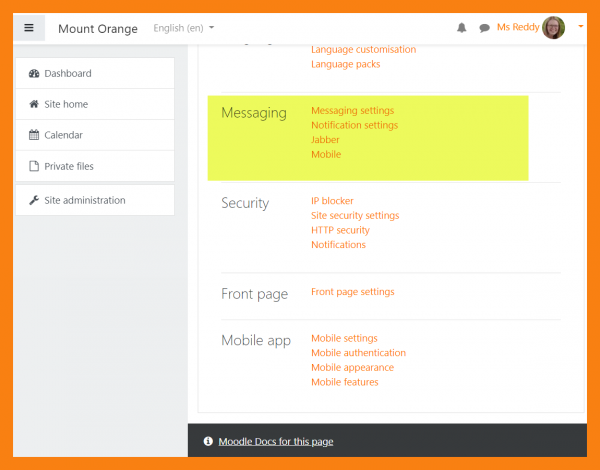
Task: Expand the English (en) language dropdown
Action: click(x=183, y=28)
